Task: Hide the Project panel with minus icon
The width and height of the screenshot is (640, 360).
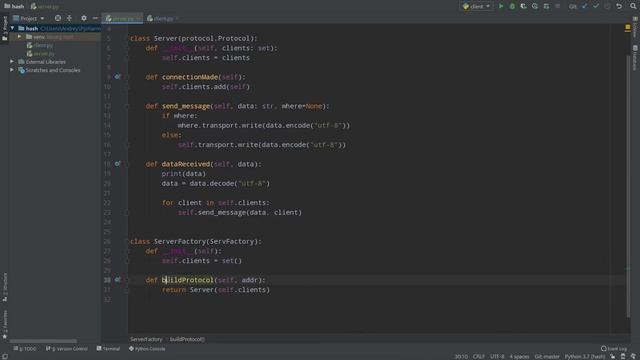Action: 95,18
